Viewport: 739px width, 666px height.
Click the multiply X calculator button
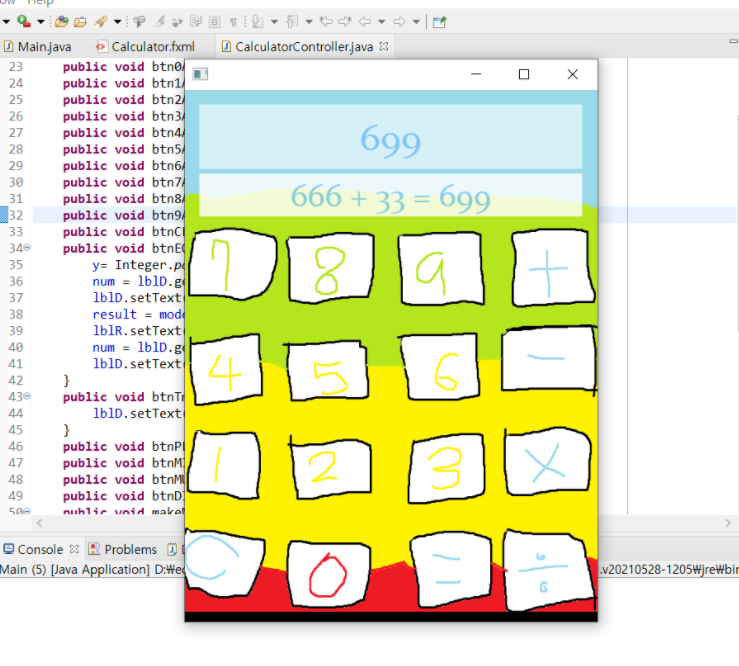(x=547, y=461)
